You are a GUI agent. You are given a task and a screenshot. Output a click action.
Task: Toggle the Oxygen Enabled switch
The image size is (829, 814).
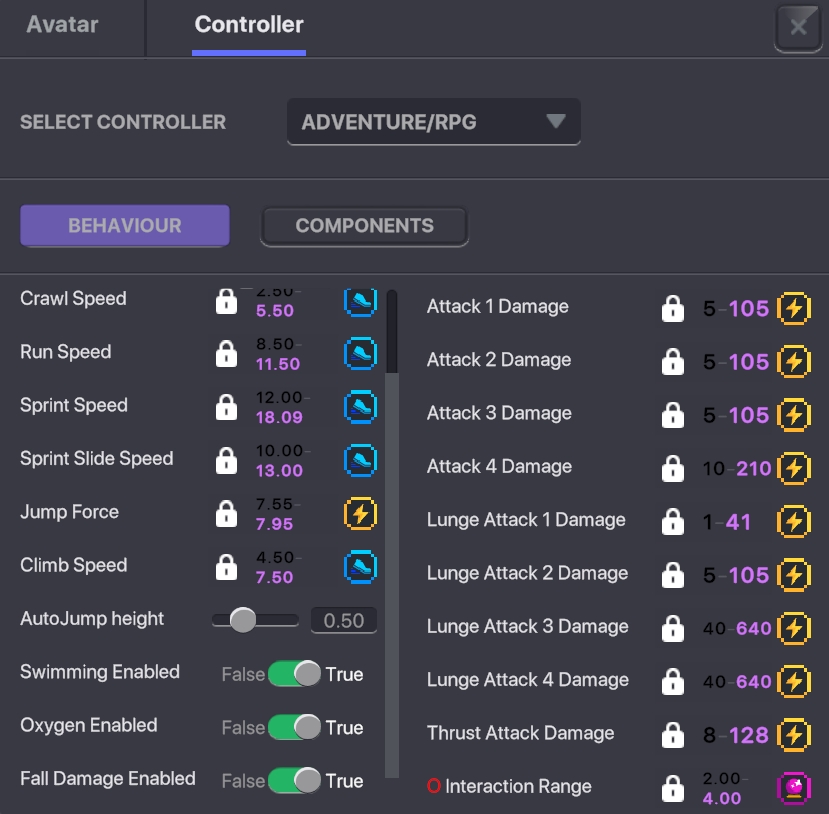pos(295,727)
